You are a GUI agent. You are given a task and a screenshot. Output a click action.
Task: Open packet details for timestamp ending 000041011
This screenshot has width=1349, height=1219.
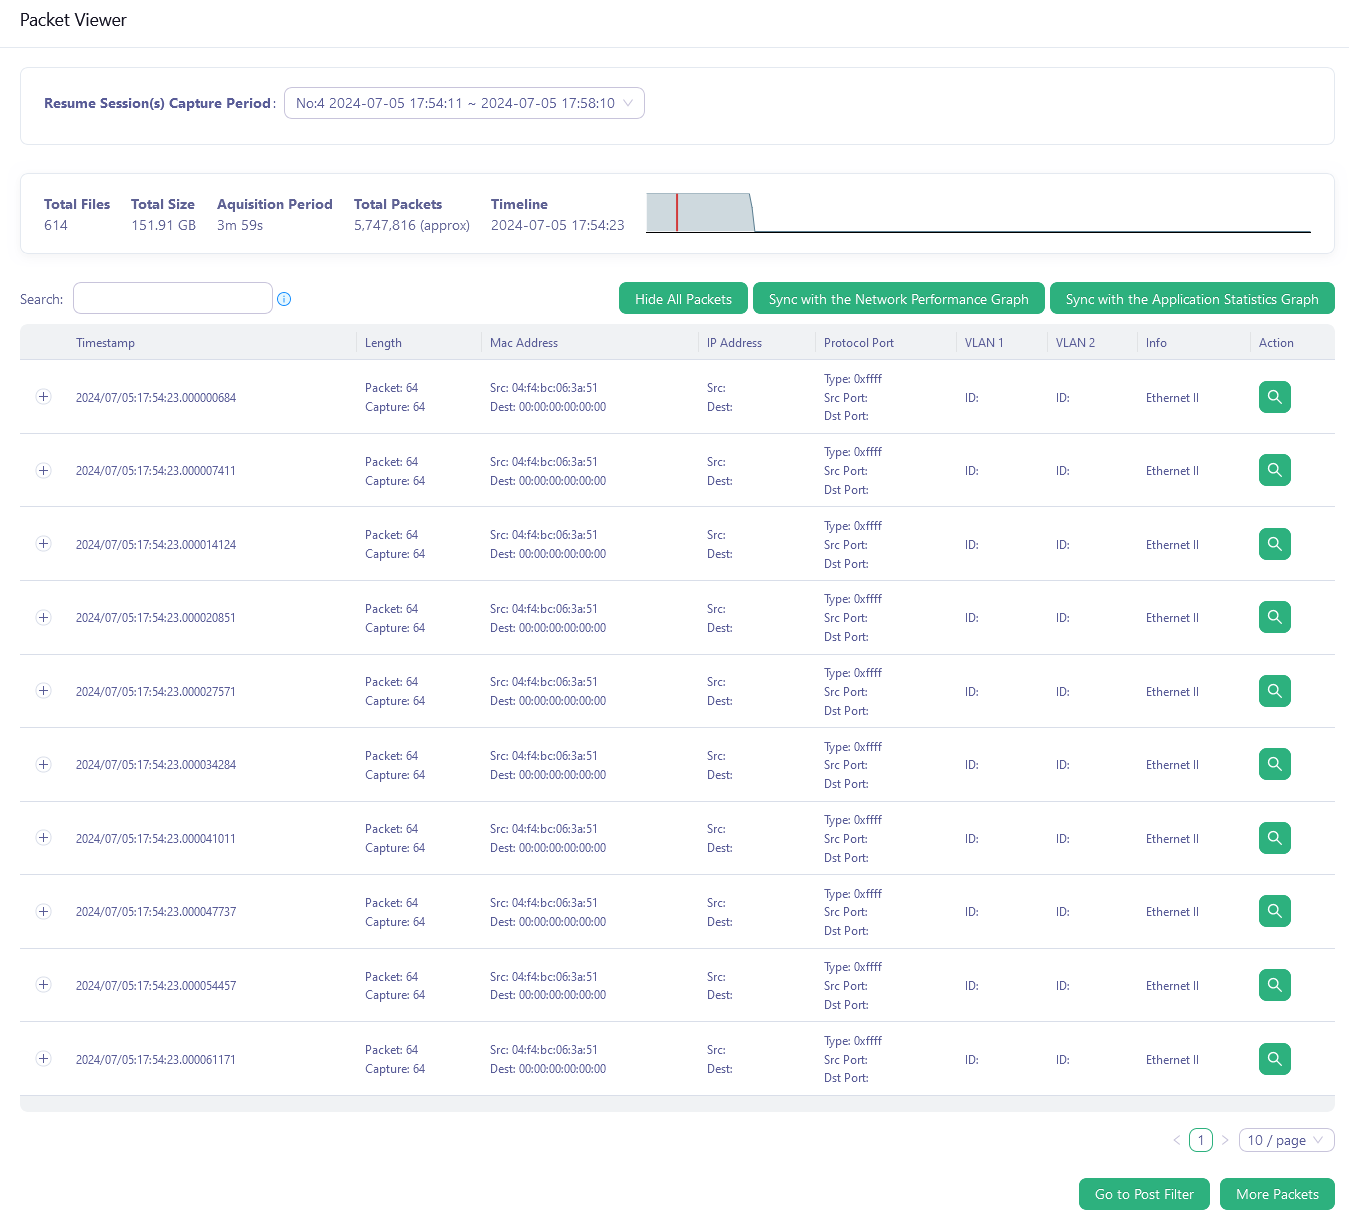(x=1274, y=838)
